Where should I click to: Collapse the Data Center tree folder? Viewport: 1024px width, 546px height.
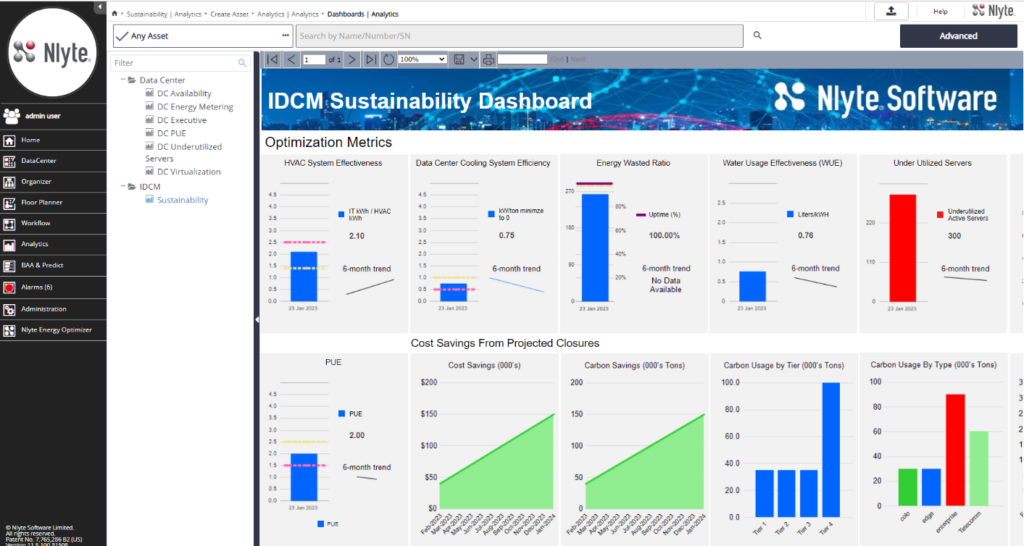coord(123,80)
